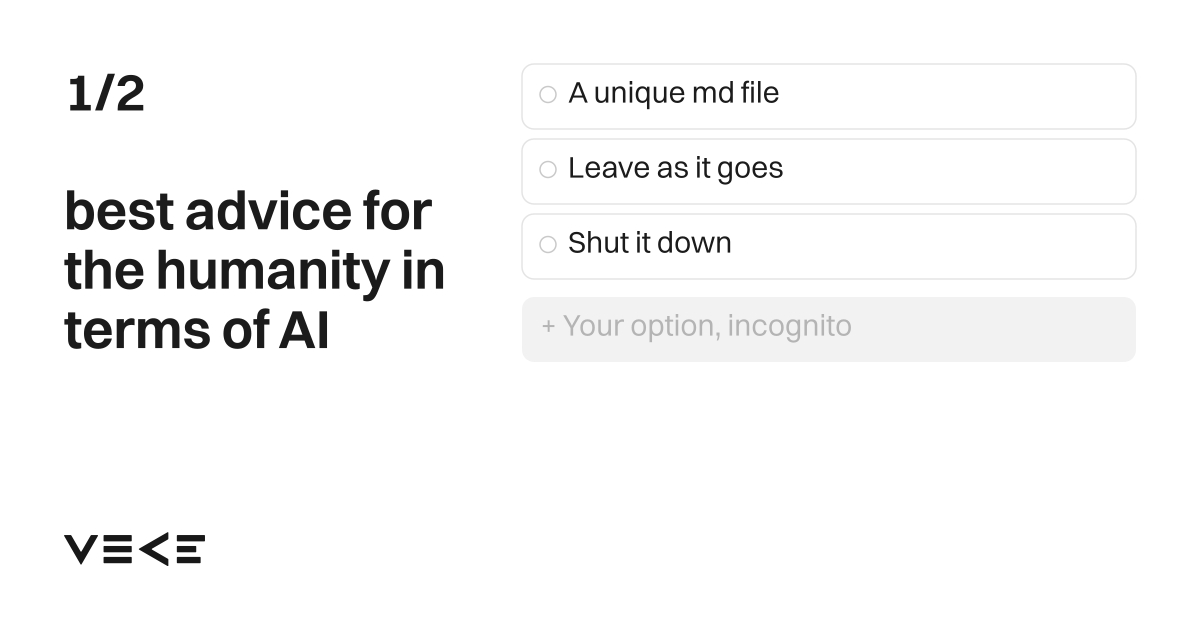Viewport: 1200px width, 630px height.
Task: Click the word 'humanity' in the question
Action: click(x=267, y=271)
